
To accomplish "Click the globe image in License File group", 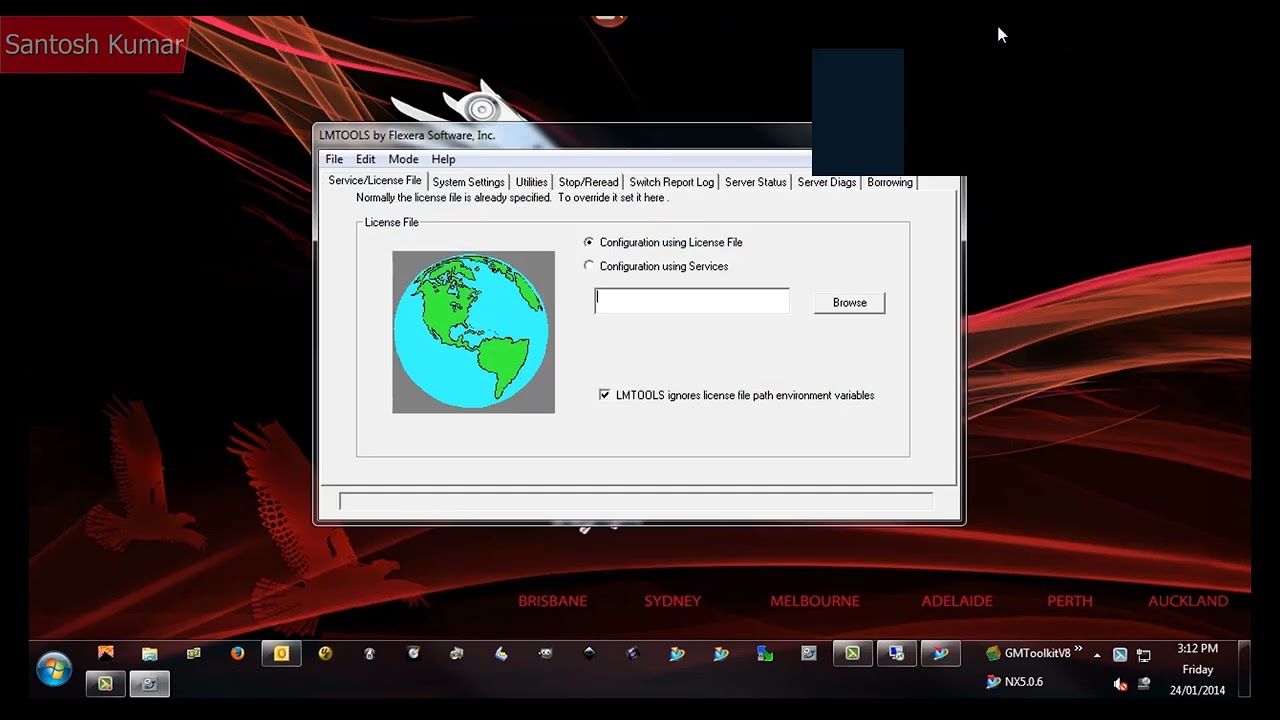I will point(473,332).
